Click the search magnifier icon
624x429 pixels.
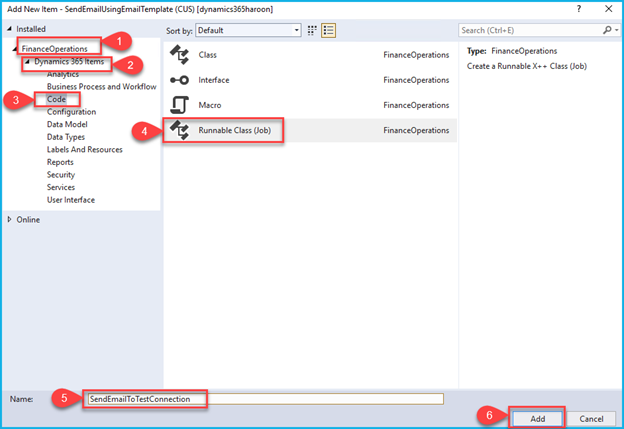pos(608,31)
